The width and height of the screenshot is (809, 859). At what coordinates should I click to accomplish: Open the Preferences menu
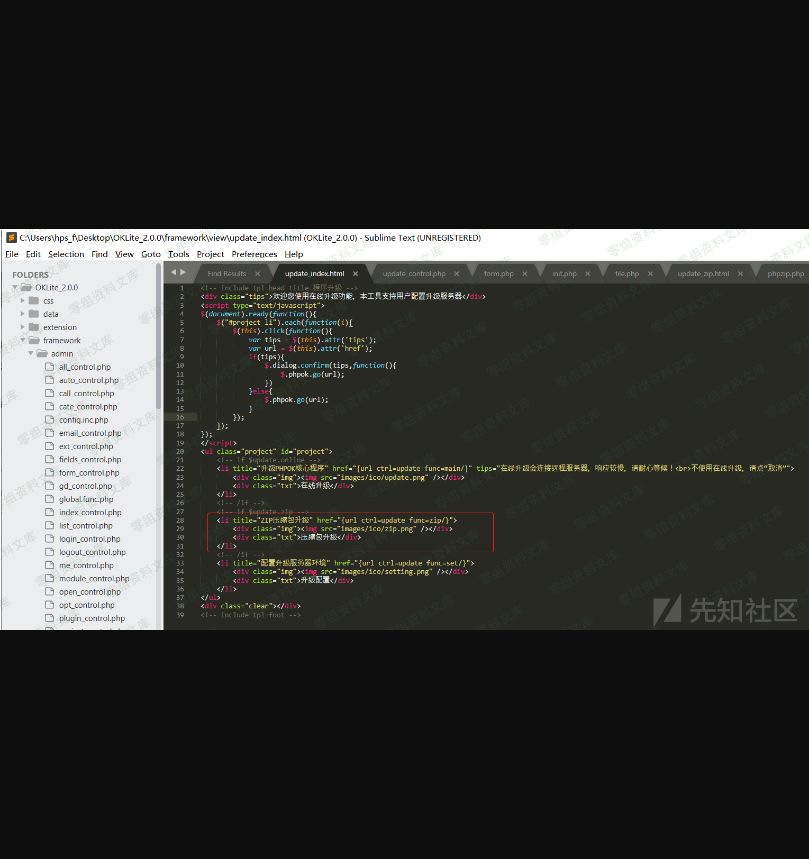[x=254, y=254]
